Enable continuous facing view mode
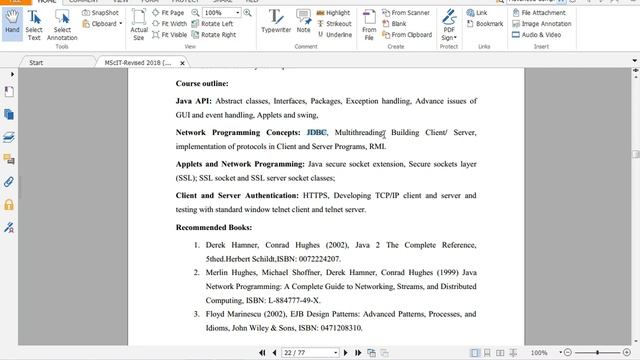This screenshot has height=360, width=640. pyautogui.click(x=513, y=353)
